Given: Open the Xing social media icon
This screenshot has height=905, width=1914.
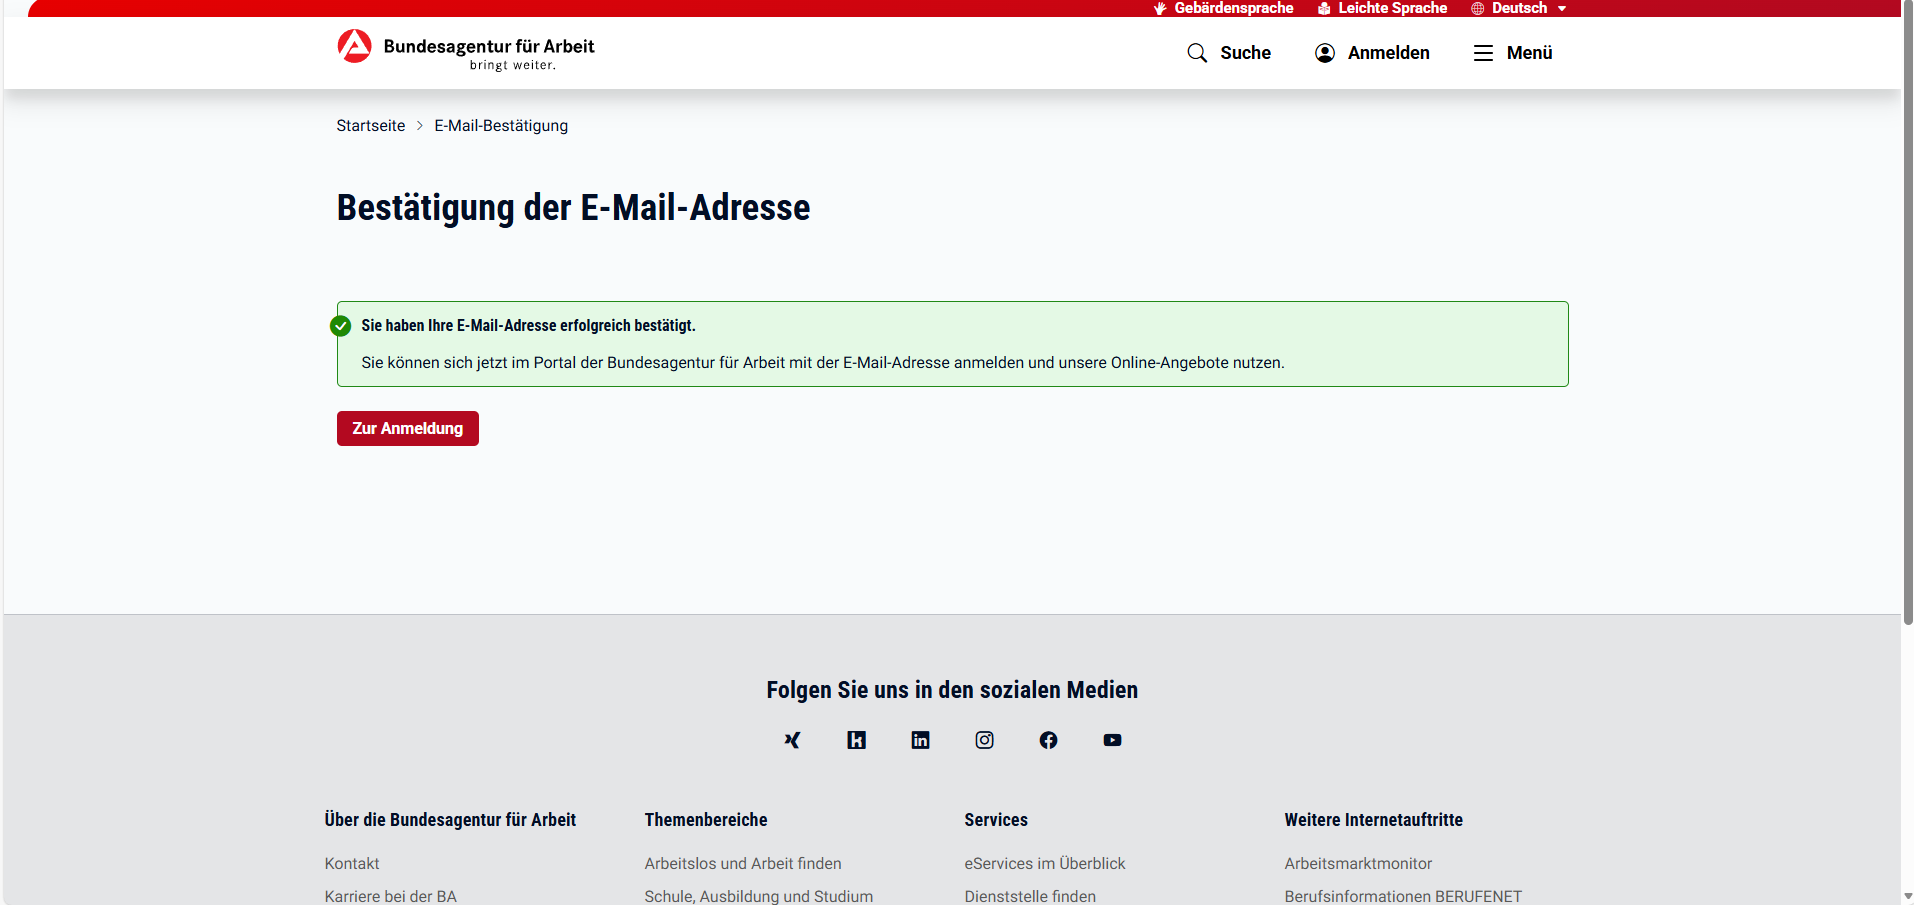Looking at the screenshot, I should tap(792, 740).
